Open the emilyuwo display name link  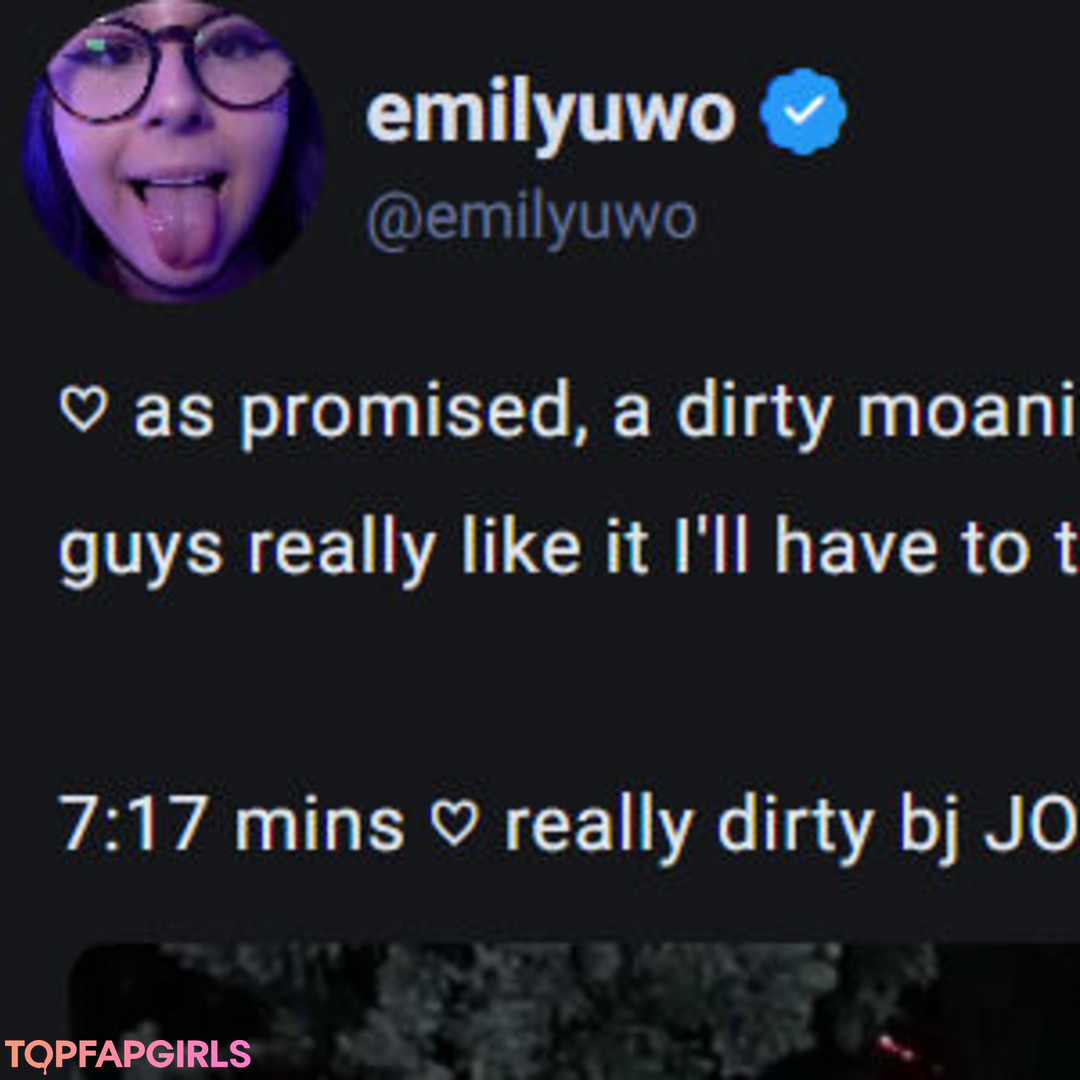[550, 114]
